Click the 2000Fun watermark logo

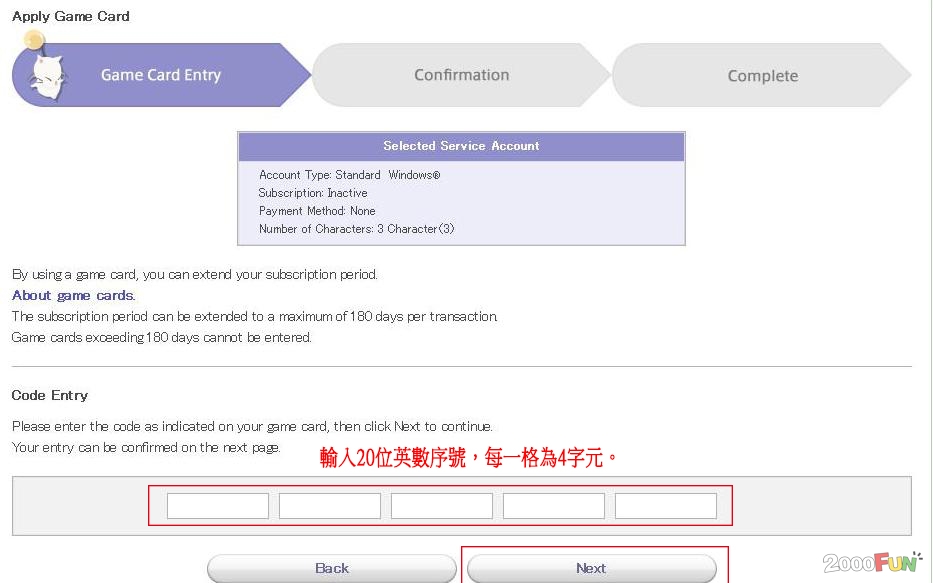coord(872,562)
